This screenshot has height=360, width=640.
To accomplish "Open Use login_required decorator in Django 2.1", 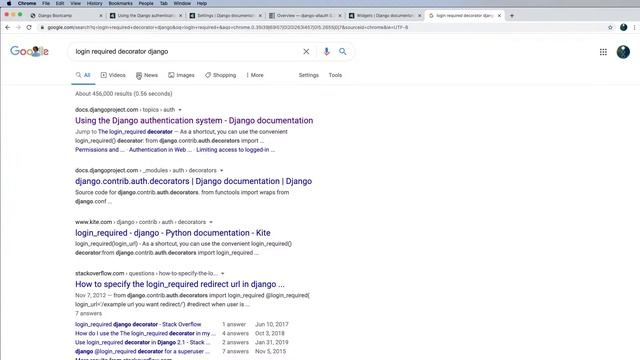I will [x=142, y=342].
